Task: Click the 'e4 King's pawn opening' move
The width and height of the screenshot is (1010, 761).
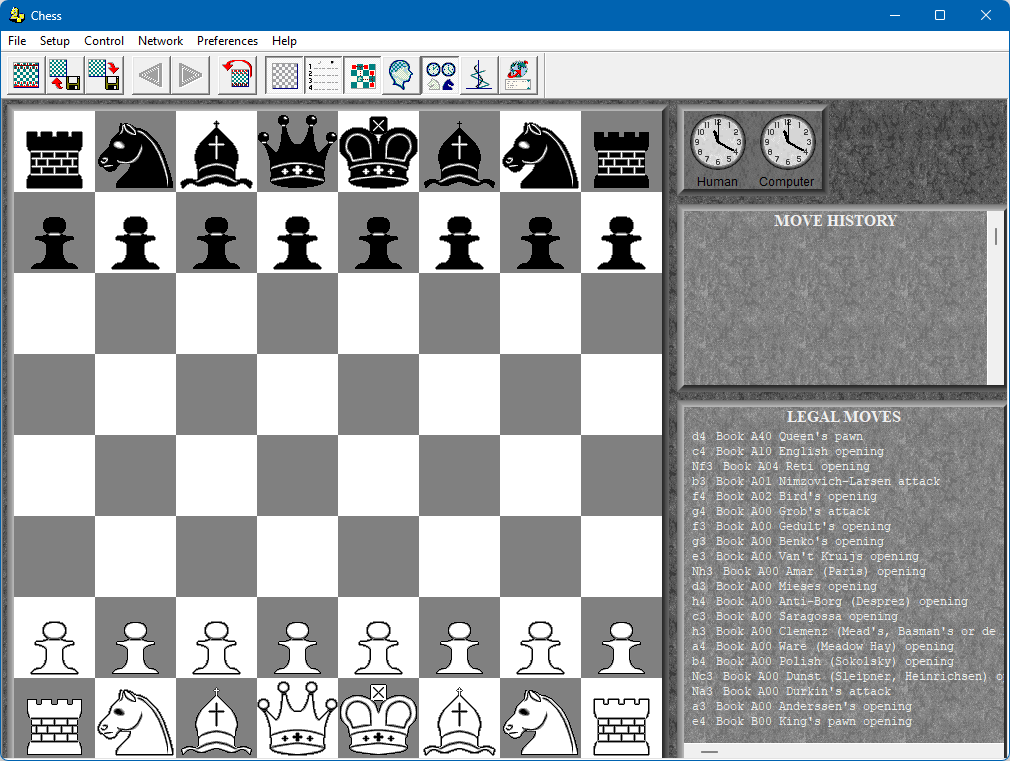Action: click(x=802, y=721)
